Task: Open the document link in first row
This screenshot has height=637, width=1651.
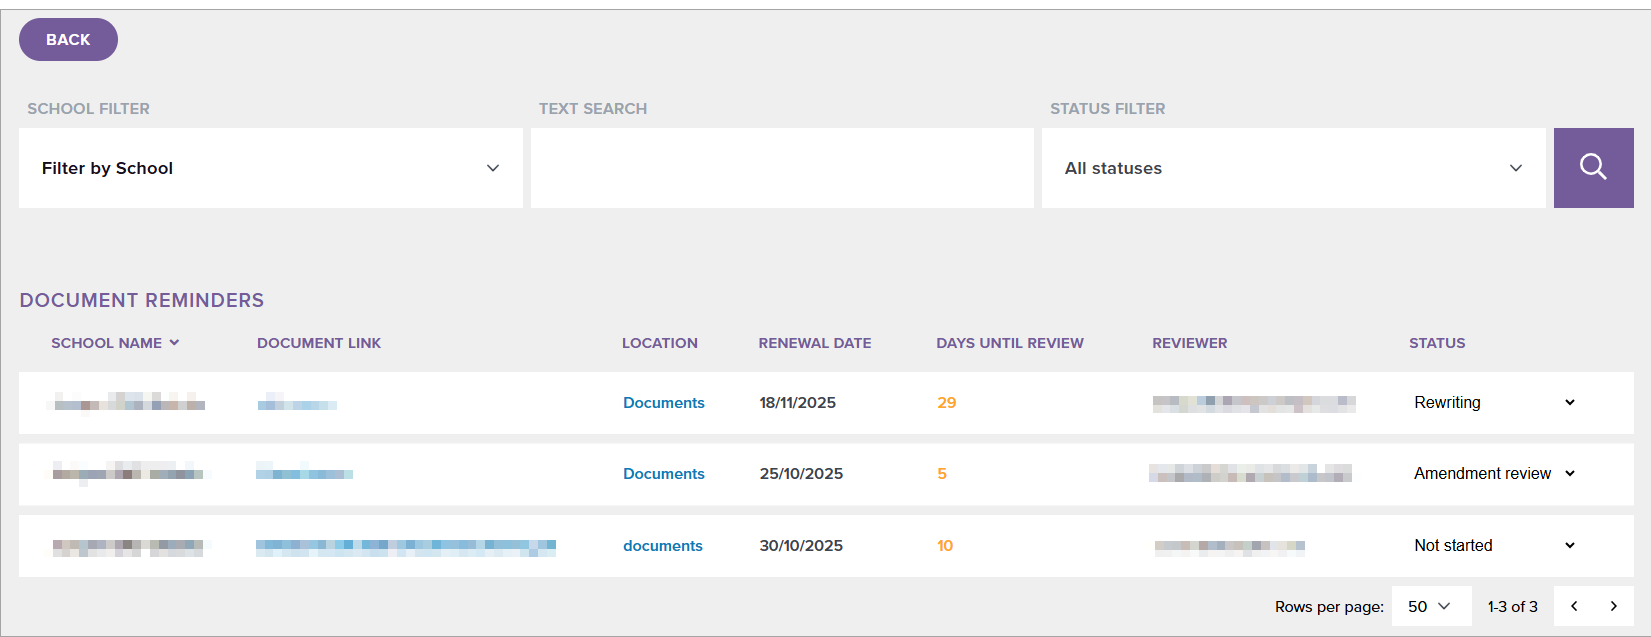Action: point(297,404)
